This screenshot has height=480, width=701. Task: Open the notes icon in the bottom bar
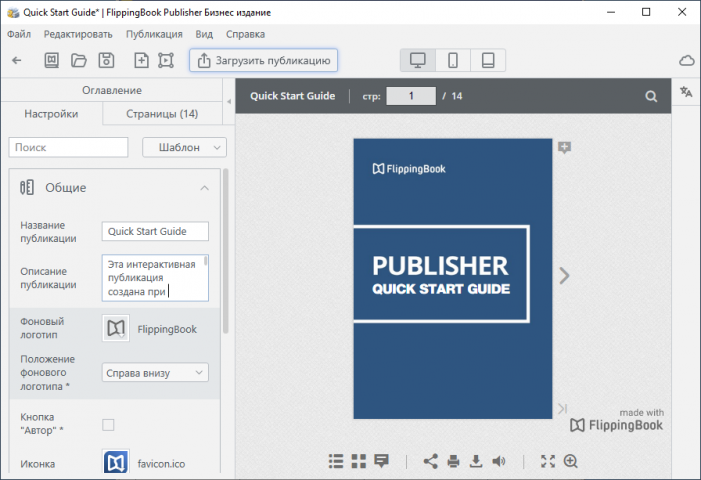pyautogui.click(x=381, y=461)
